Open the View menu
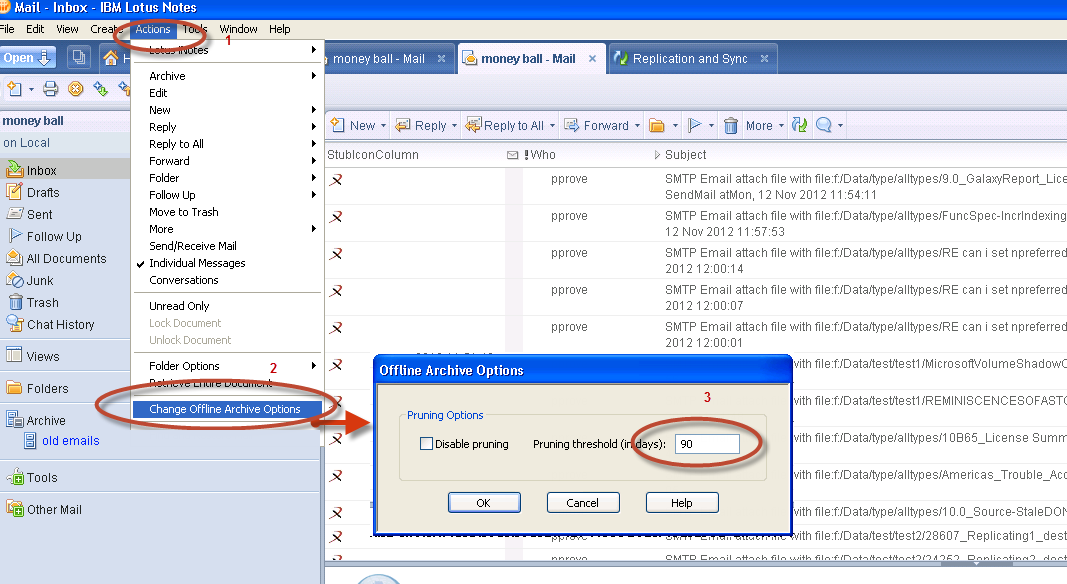The height and width of the screenshot is (584, 1067). point(67,29)
